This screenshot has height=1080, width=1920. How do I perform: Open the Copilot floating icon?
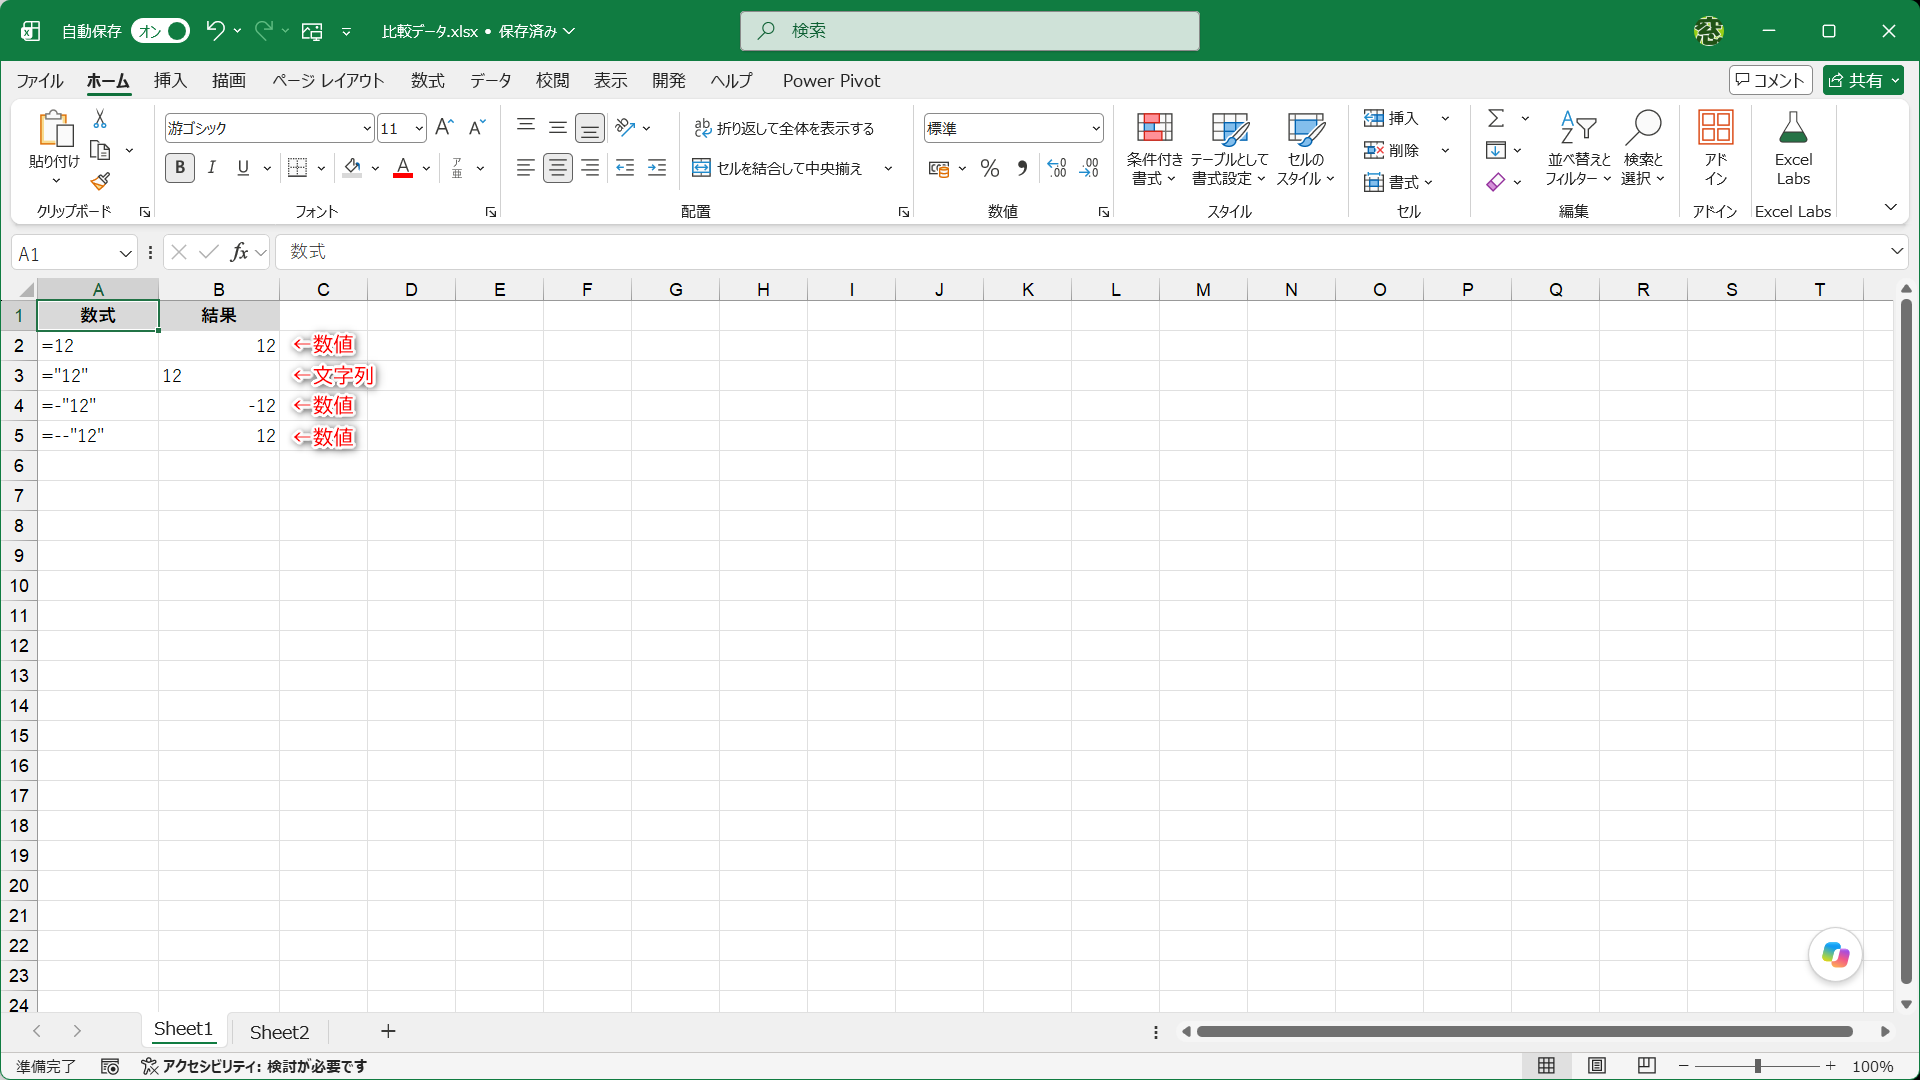[x=1835, y=954]
